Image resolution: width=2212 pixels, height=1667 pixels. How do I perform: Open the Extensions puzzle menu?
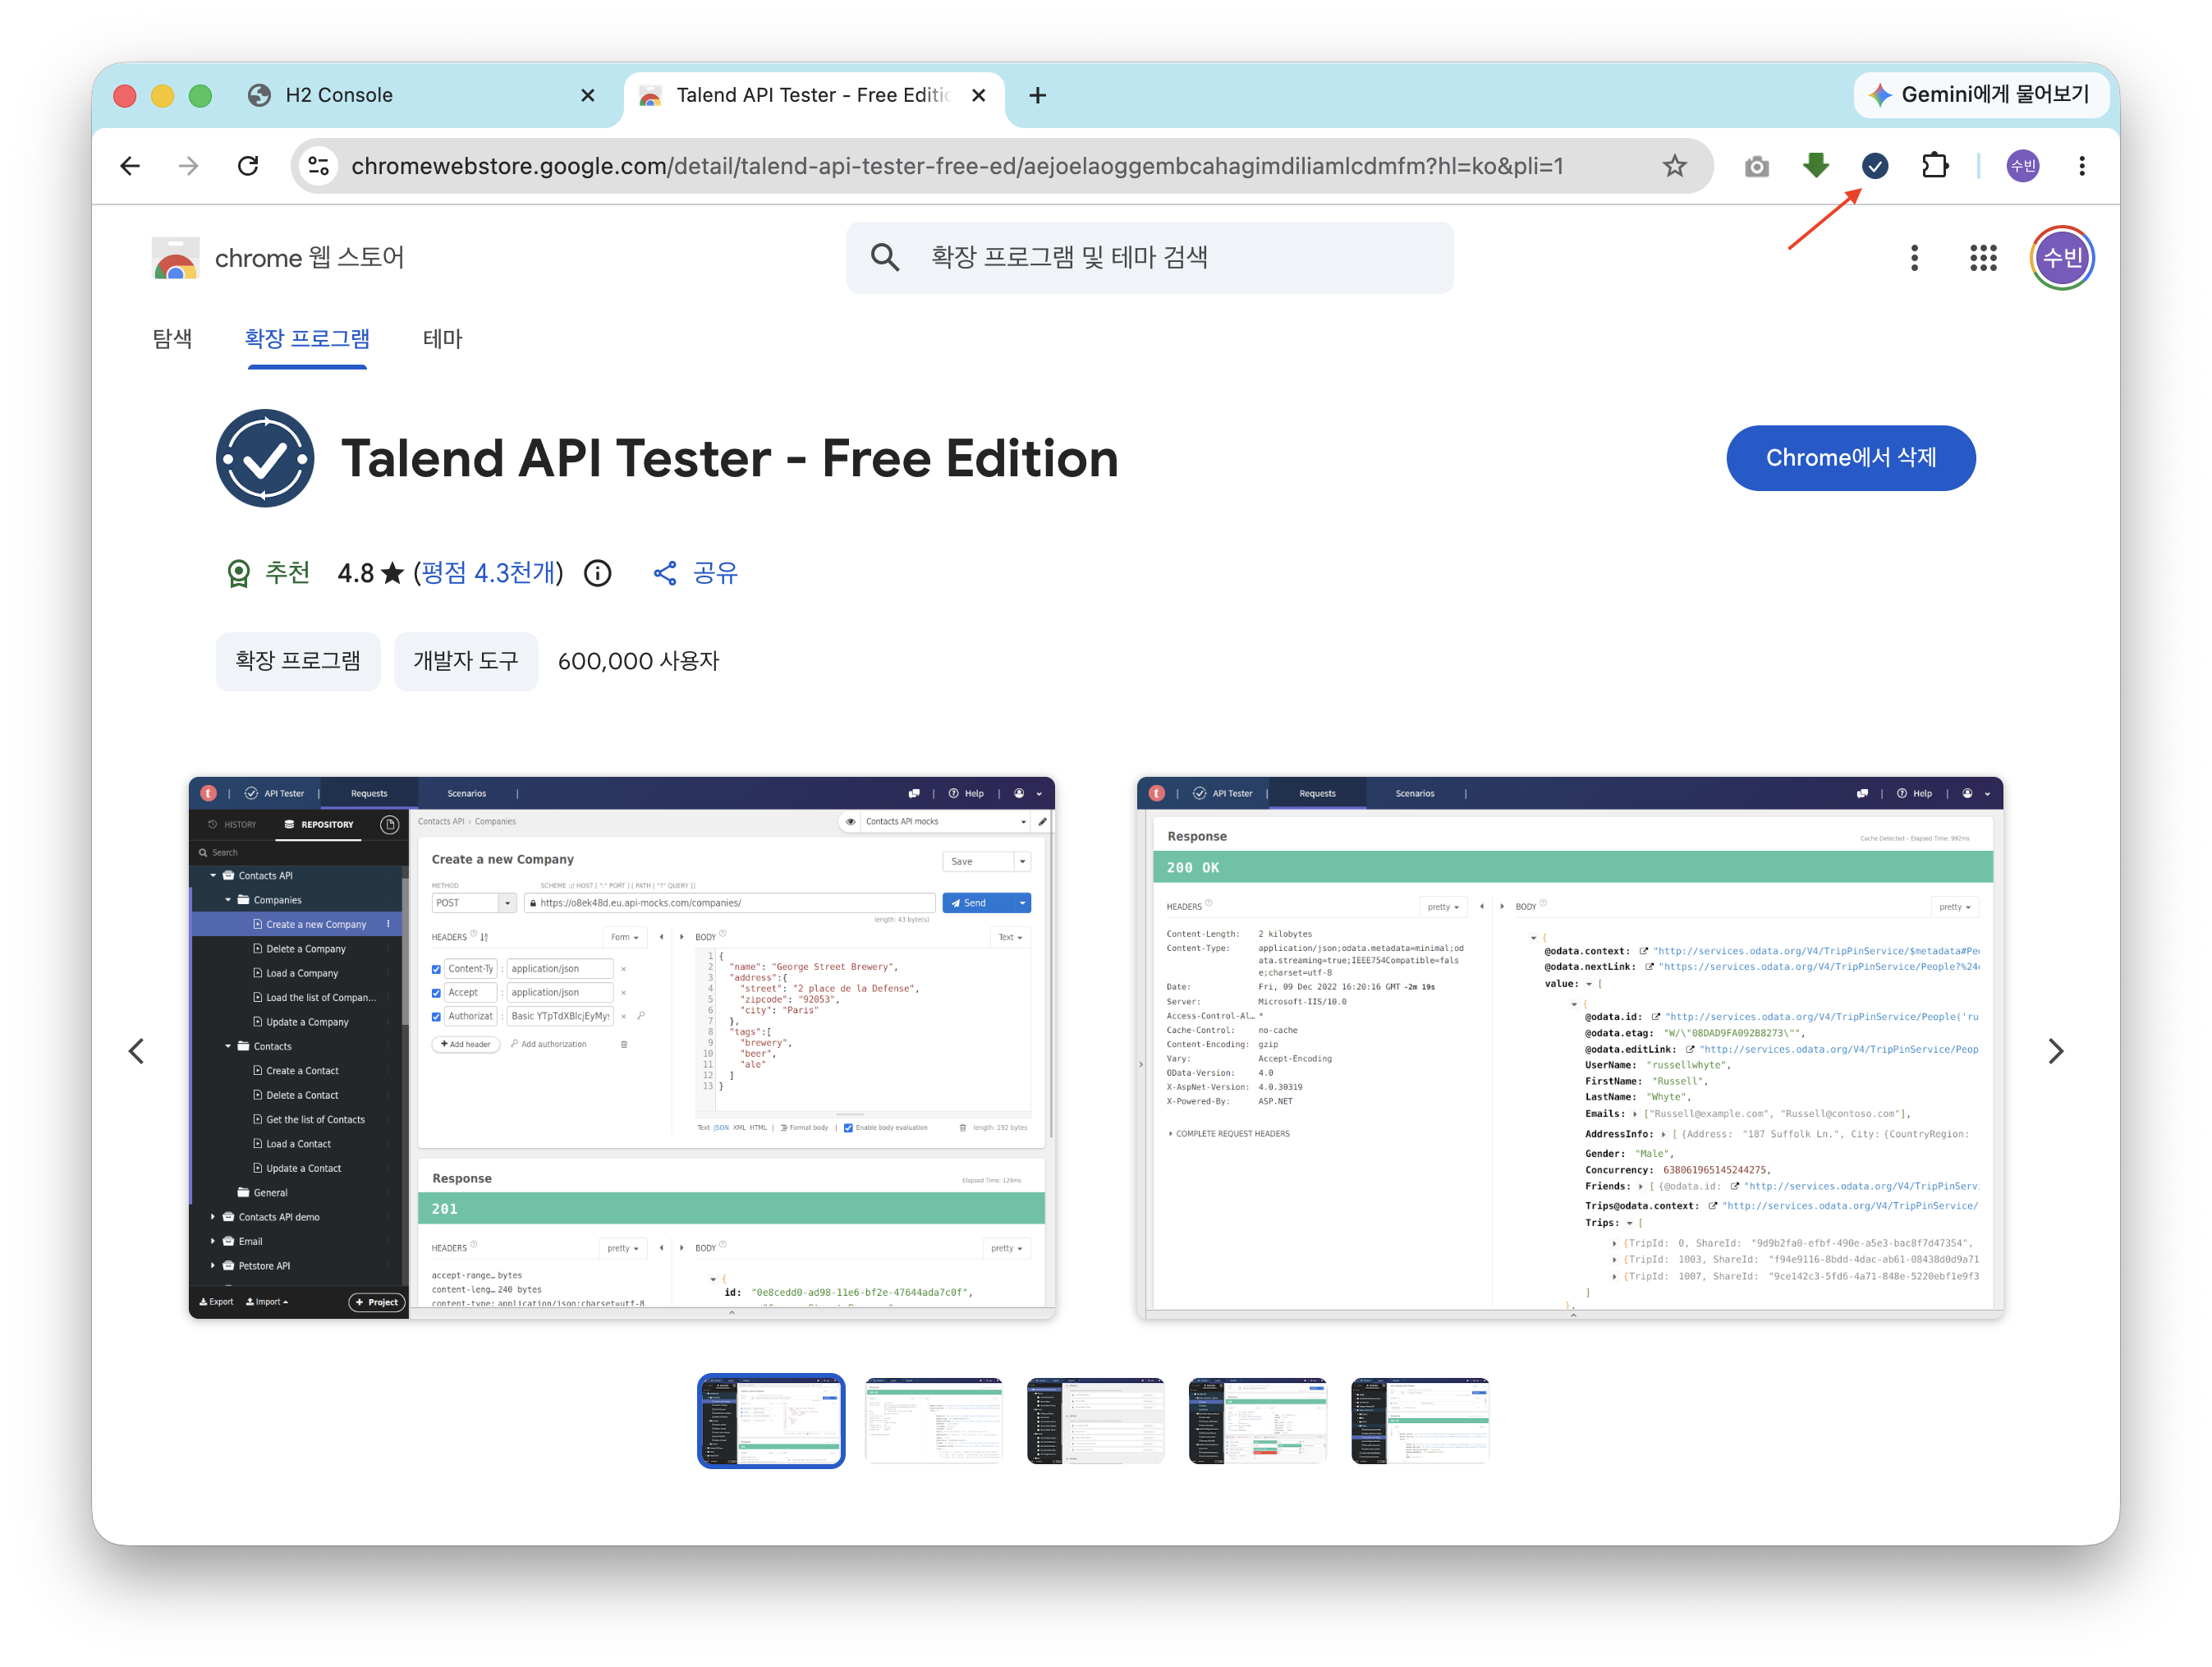[x=1935, y=166]
